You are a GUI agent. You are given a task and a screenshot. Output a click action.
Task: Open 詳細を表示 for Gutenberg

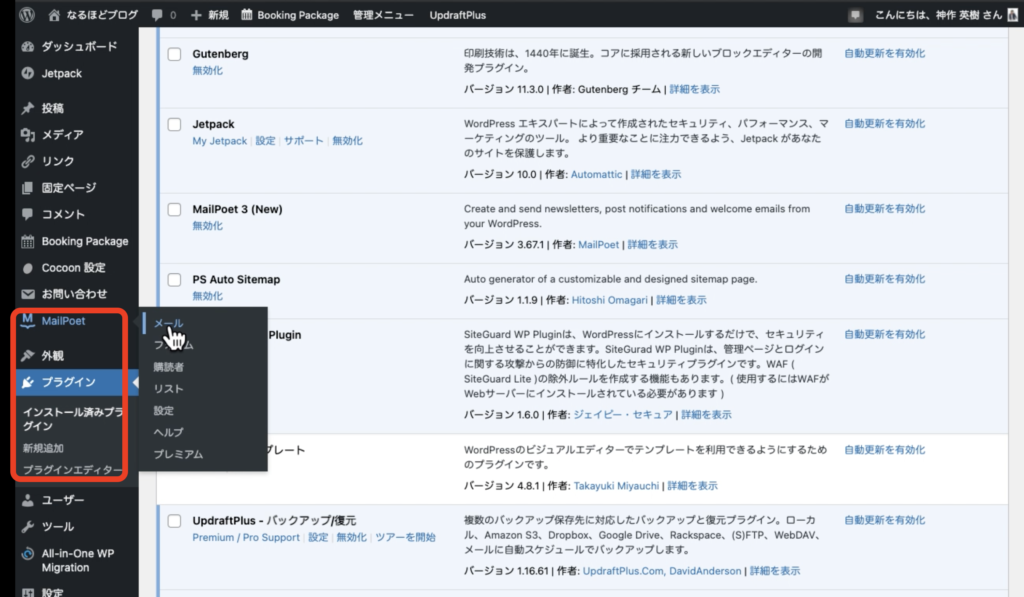tap(694, 89)
